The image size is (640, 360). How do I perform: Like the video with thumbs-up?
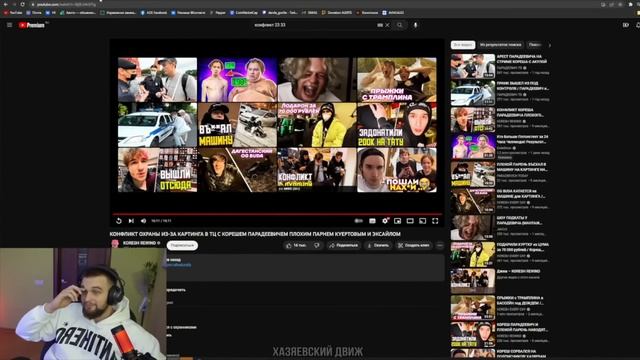(x=296, y=245)
